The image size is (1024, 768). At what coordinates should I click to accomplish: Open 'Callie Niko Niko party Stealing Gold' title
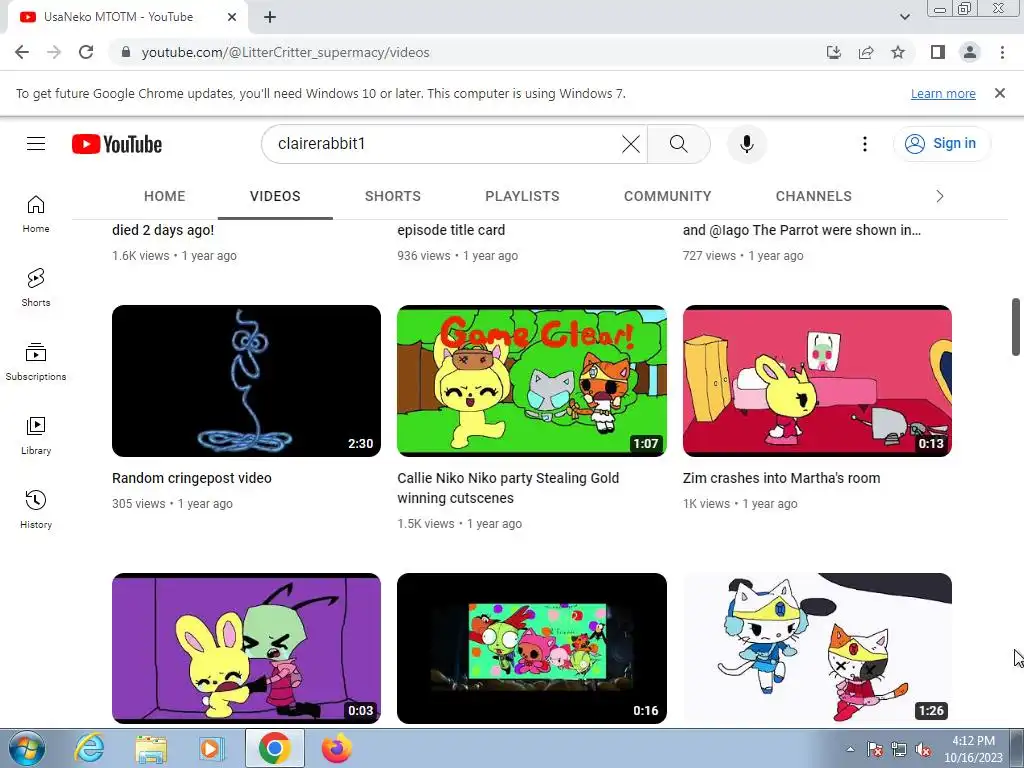tap(508, 488)
